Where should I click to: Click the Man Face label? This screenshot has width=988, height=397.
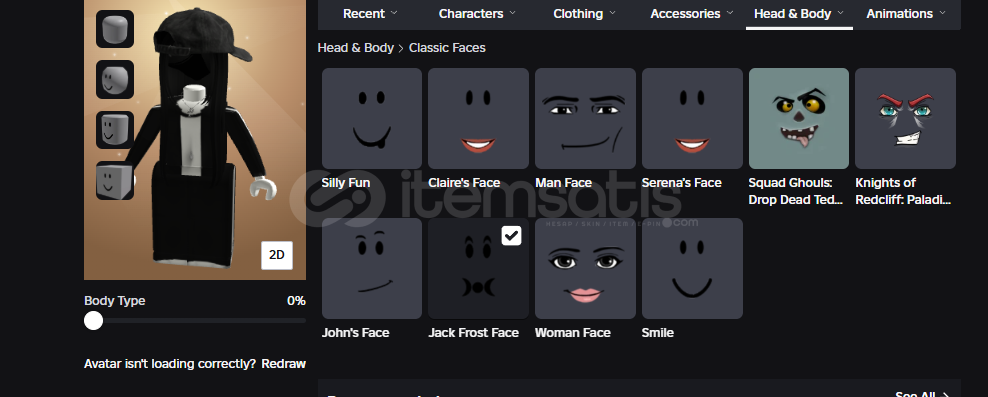pos(563,183)
